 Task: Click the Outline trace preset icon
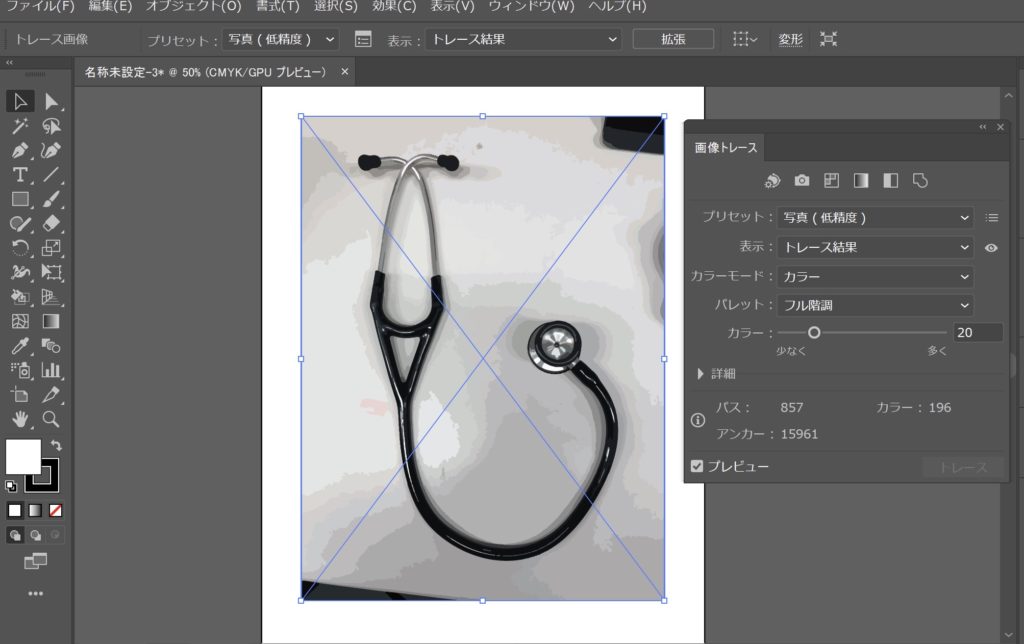pos(920,181)
